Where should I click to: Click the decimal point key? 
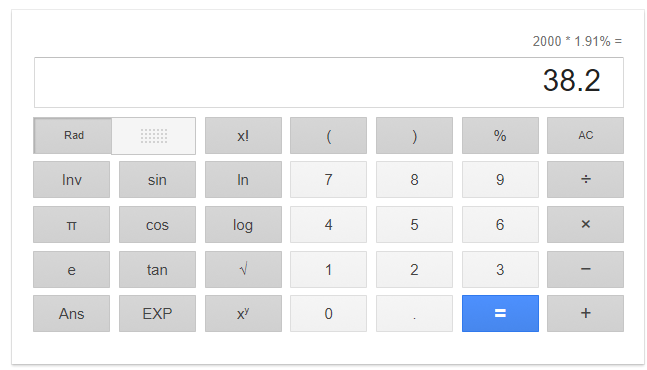pos(414,313)
